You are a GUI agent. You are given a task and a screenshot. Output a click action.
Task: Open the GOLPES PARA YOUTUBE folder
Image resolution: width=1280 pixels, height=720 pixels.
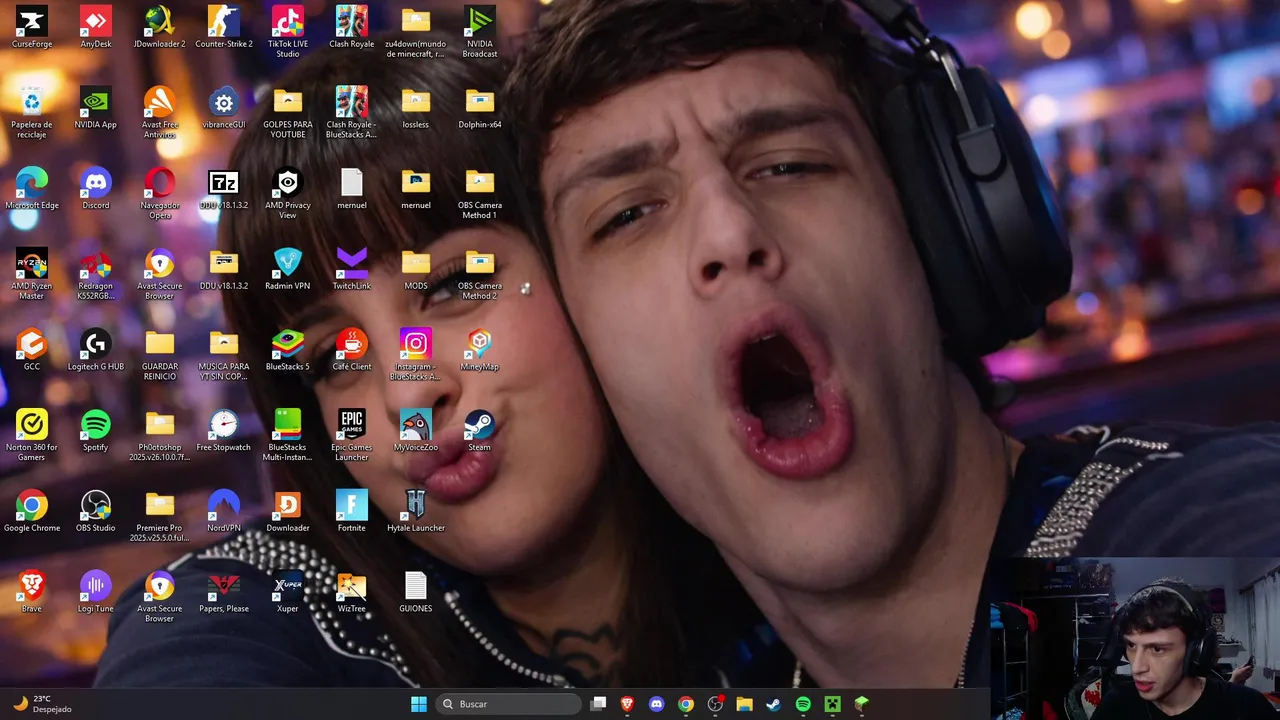pos(288,113)
